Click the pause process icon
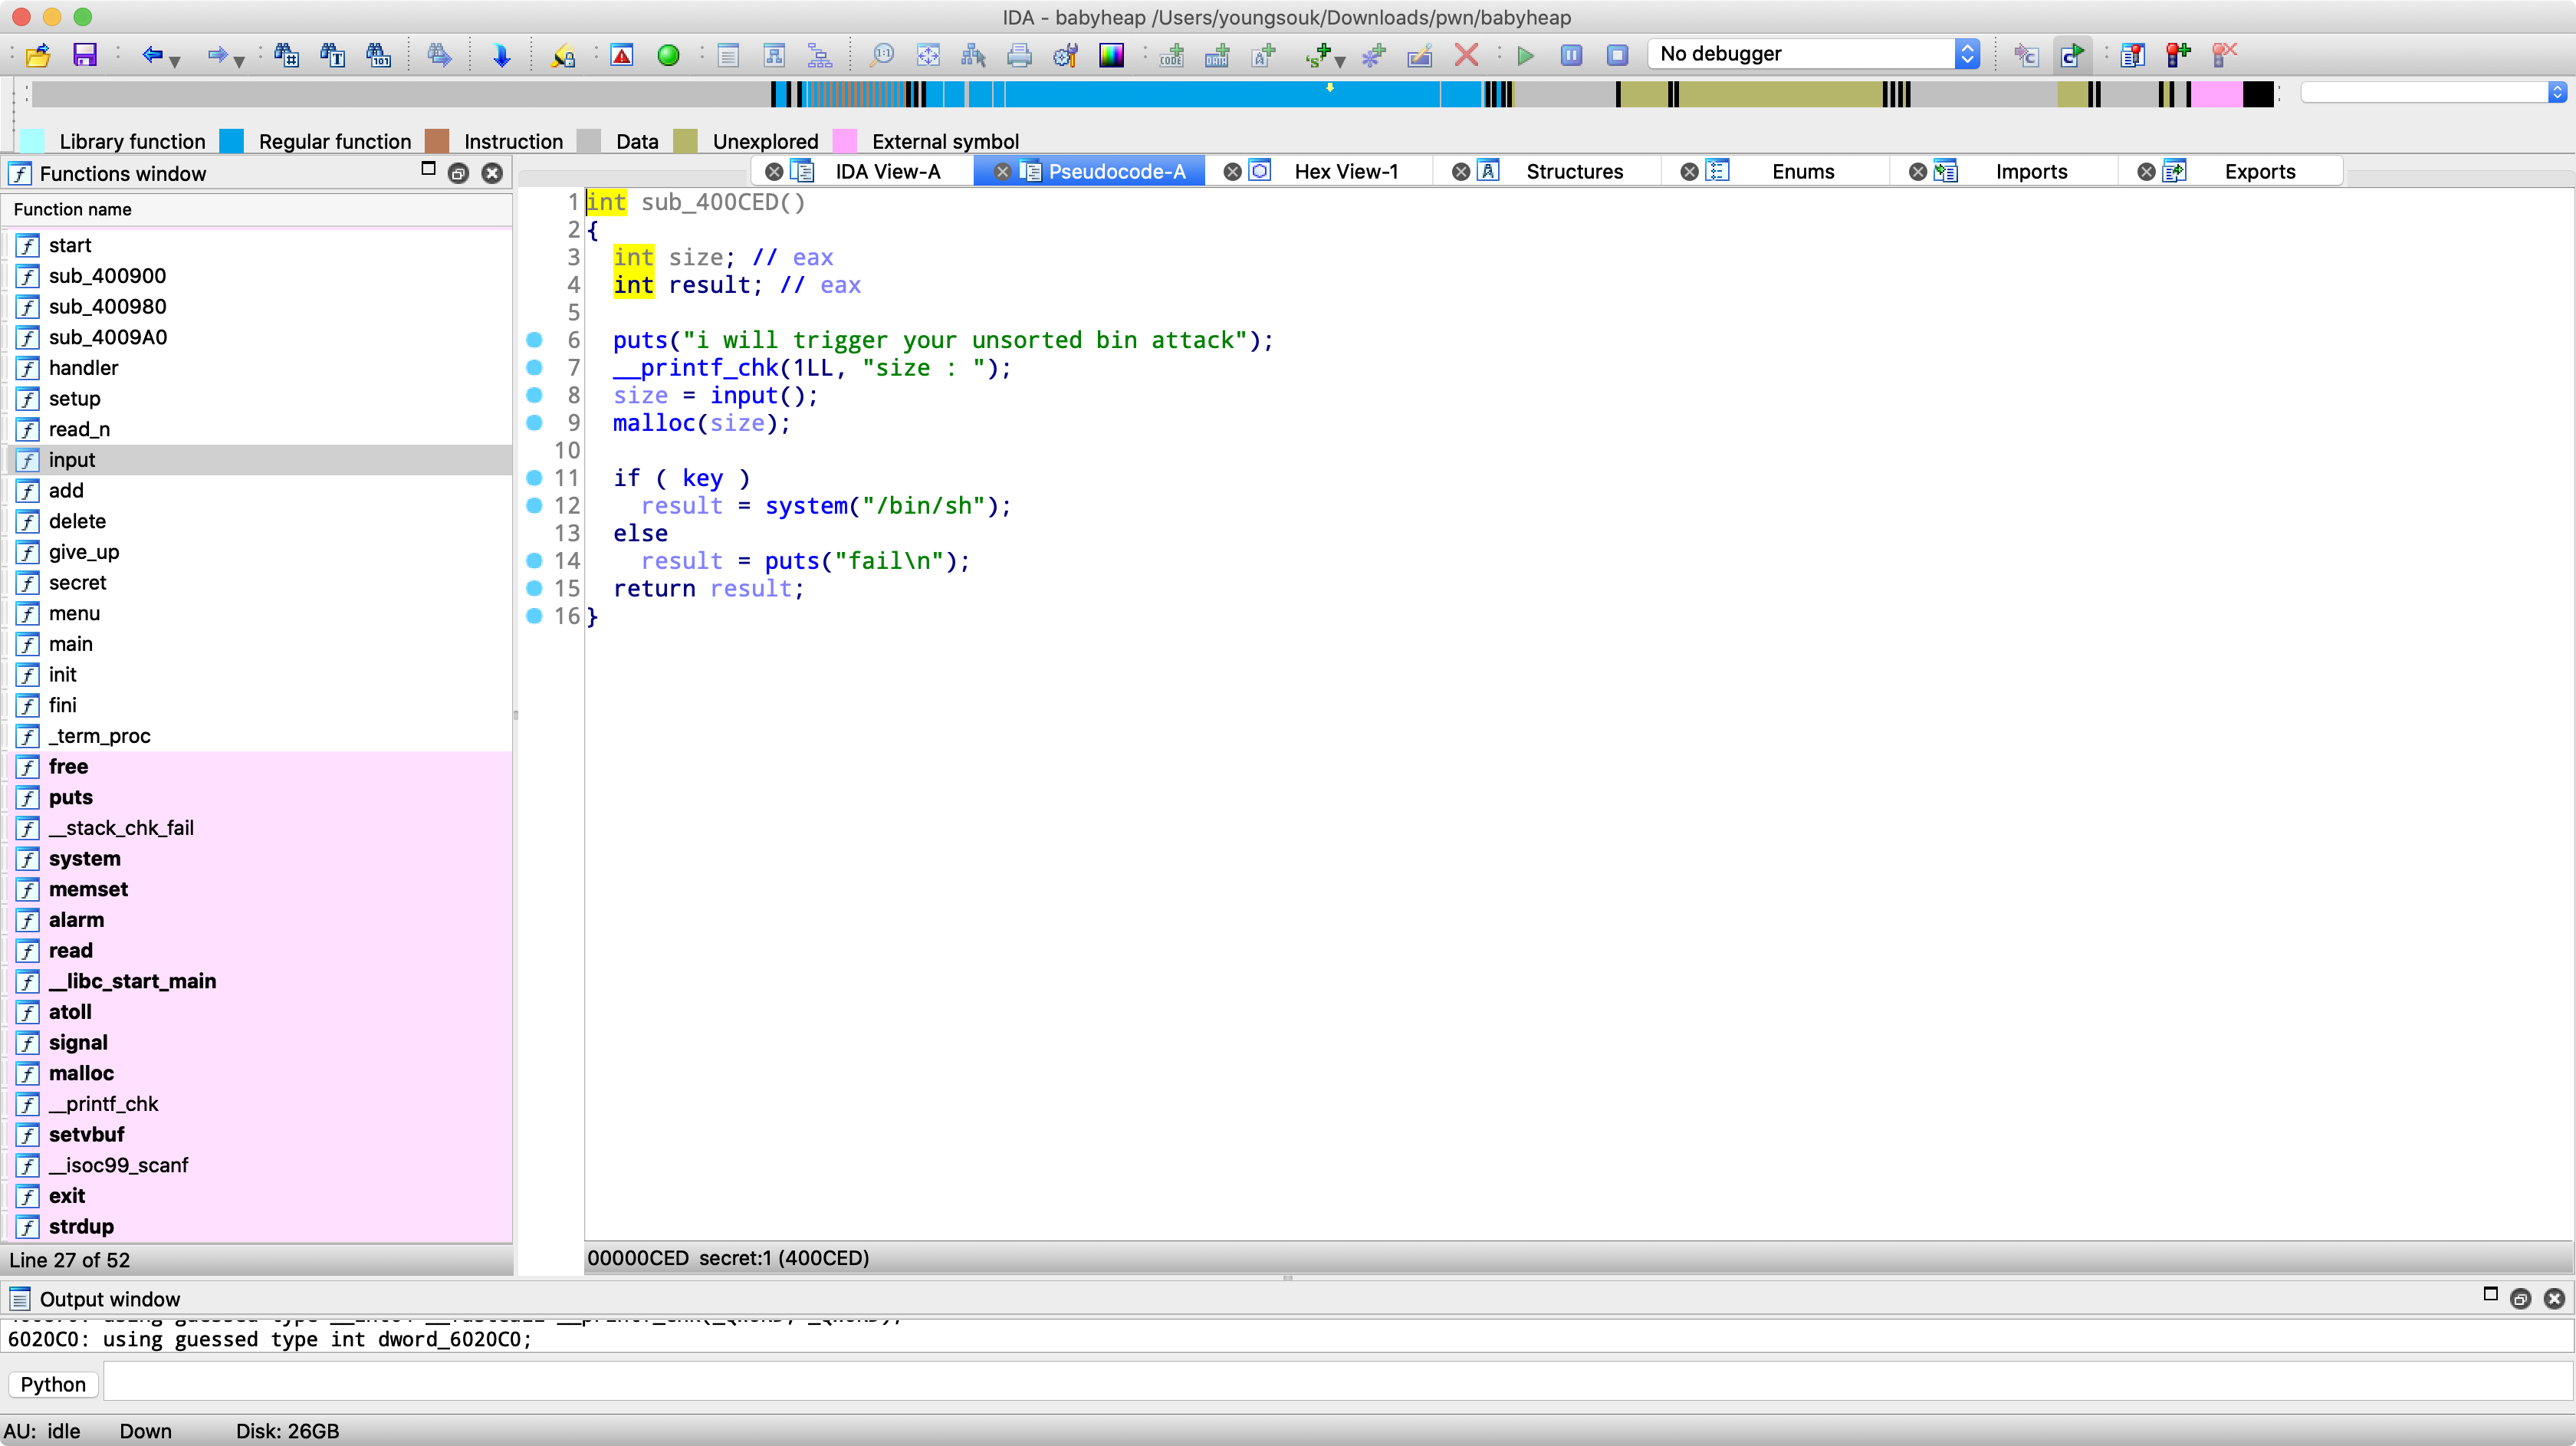This screenshot has width=2576, height=1446. coord(1571,55)
